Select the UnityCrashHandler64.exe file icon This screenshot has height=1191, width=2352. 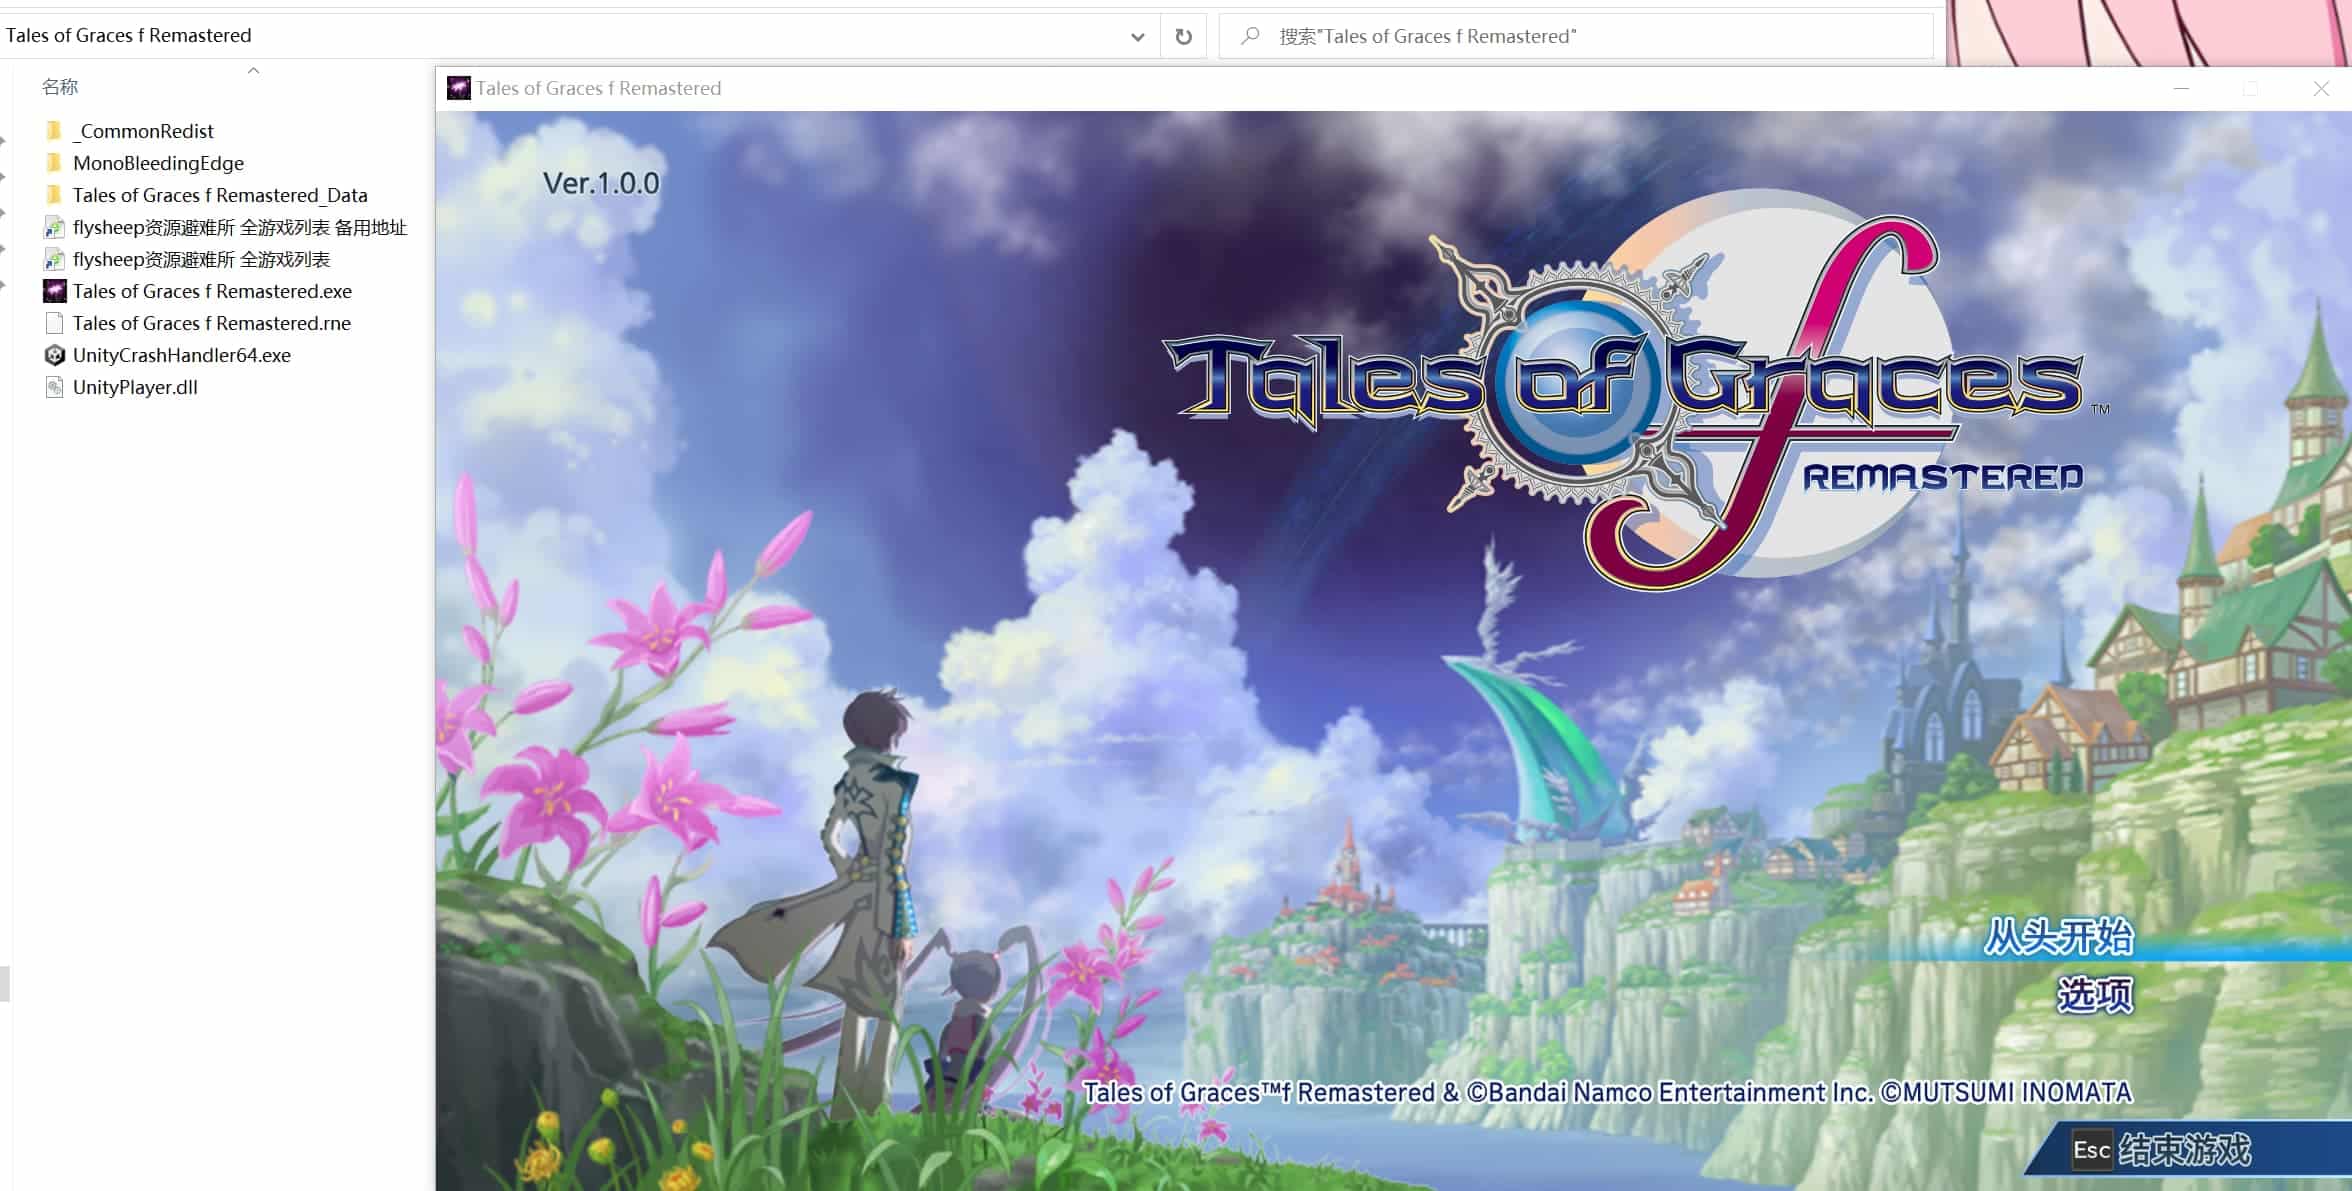[55, 355]
